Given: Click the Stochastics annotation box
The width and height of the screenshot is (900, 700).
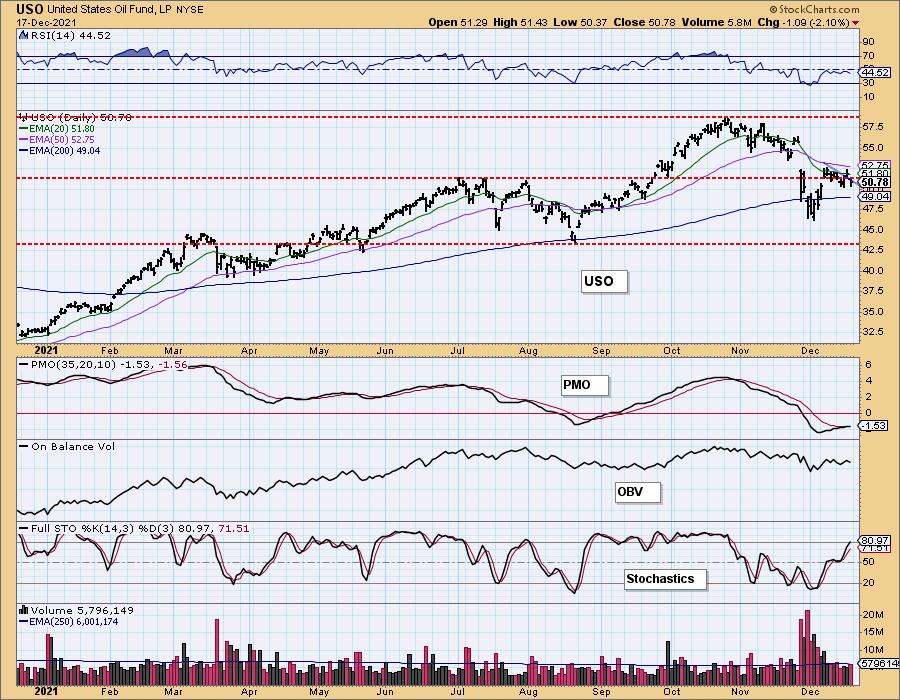Looking at the screenshot, I should pyautogui.click(x=665, y=578).
